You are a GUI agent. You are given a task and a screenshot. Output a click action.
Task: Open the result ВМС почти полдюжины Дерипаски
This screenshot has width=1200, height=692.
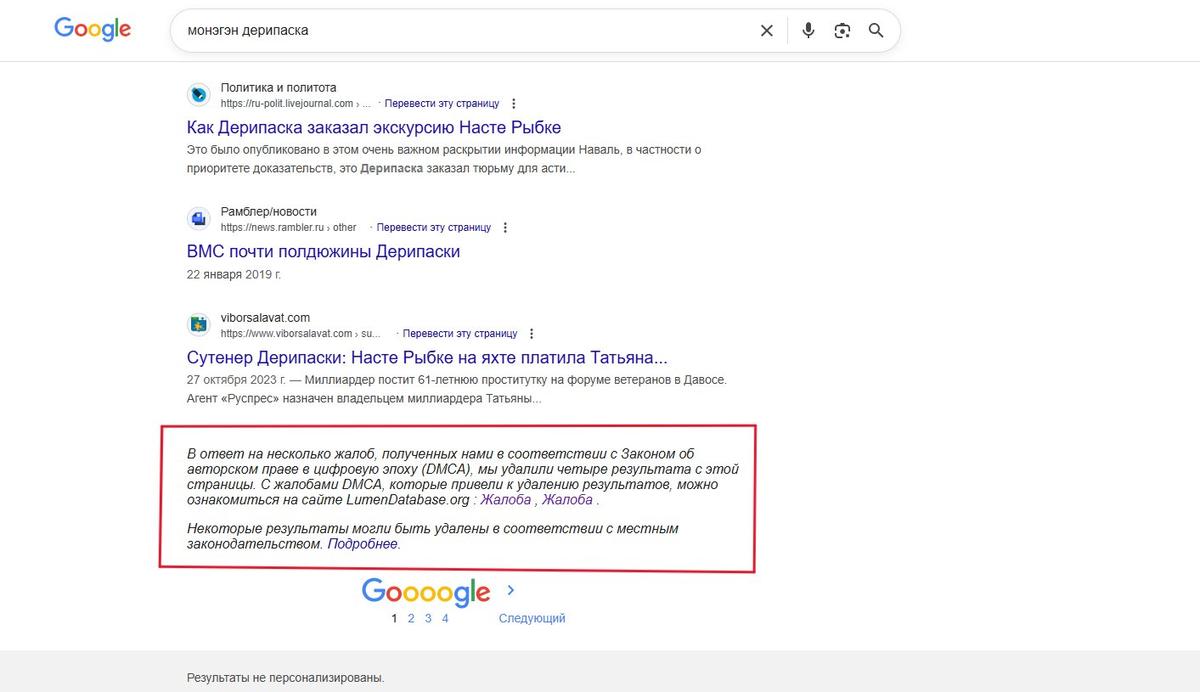click(x=325, y=251)
